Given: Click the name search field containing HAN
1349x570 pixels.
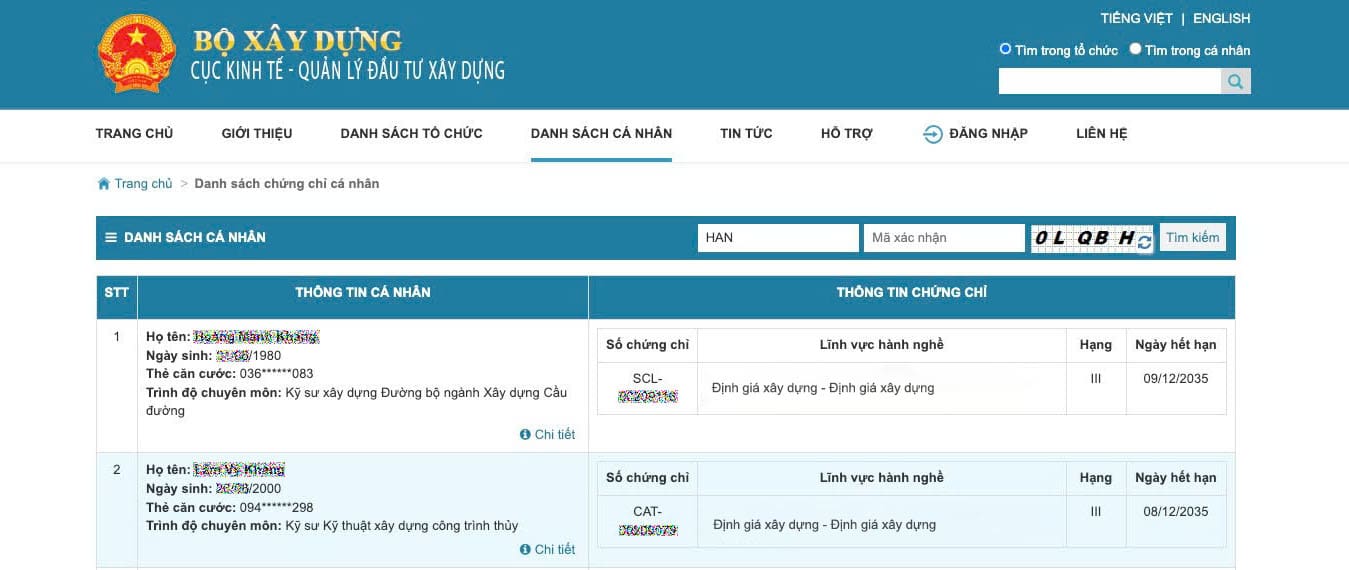Looking at the screenshot, I should pyautogui.click(x=777, y=238).
